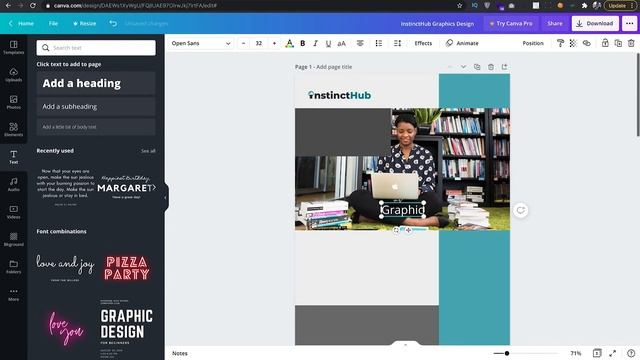Toggle bulleted list

pyautogui.click(x=379, y=43)
